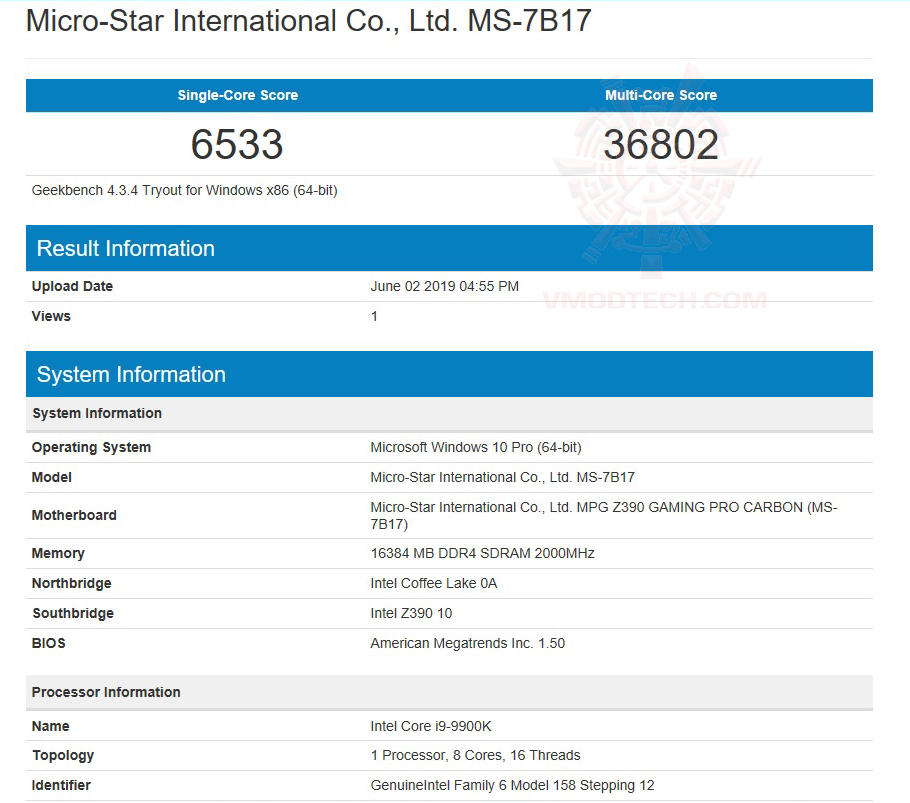This screenshot has width=910, height=803.
Task: Select the Single-Core Score header
Action: click(x=237, y=95)
